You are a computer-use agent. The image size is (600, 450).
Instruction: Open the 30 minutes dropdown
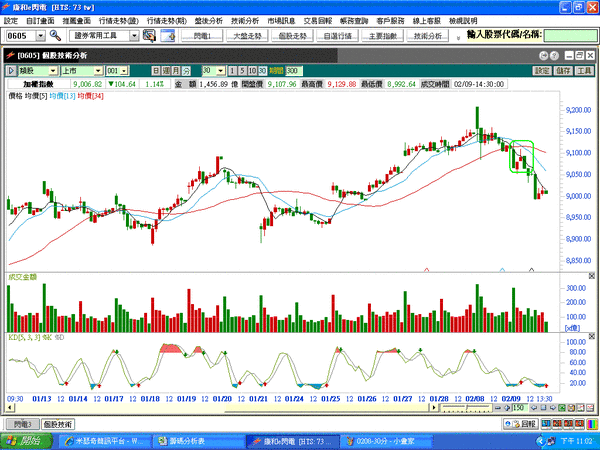point(221,71)
